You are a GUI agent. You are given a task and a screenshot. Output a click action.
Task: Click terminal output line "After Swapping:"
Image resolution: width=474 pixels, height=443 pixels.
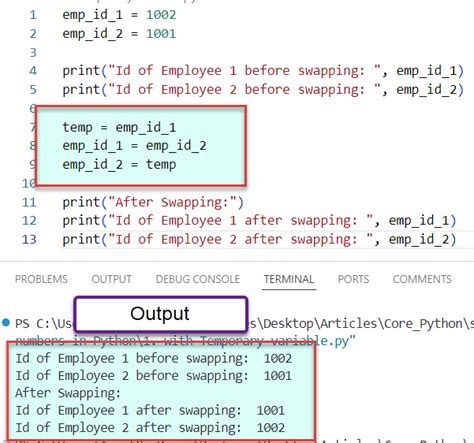coord(68,393)
